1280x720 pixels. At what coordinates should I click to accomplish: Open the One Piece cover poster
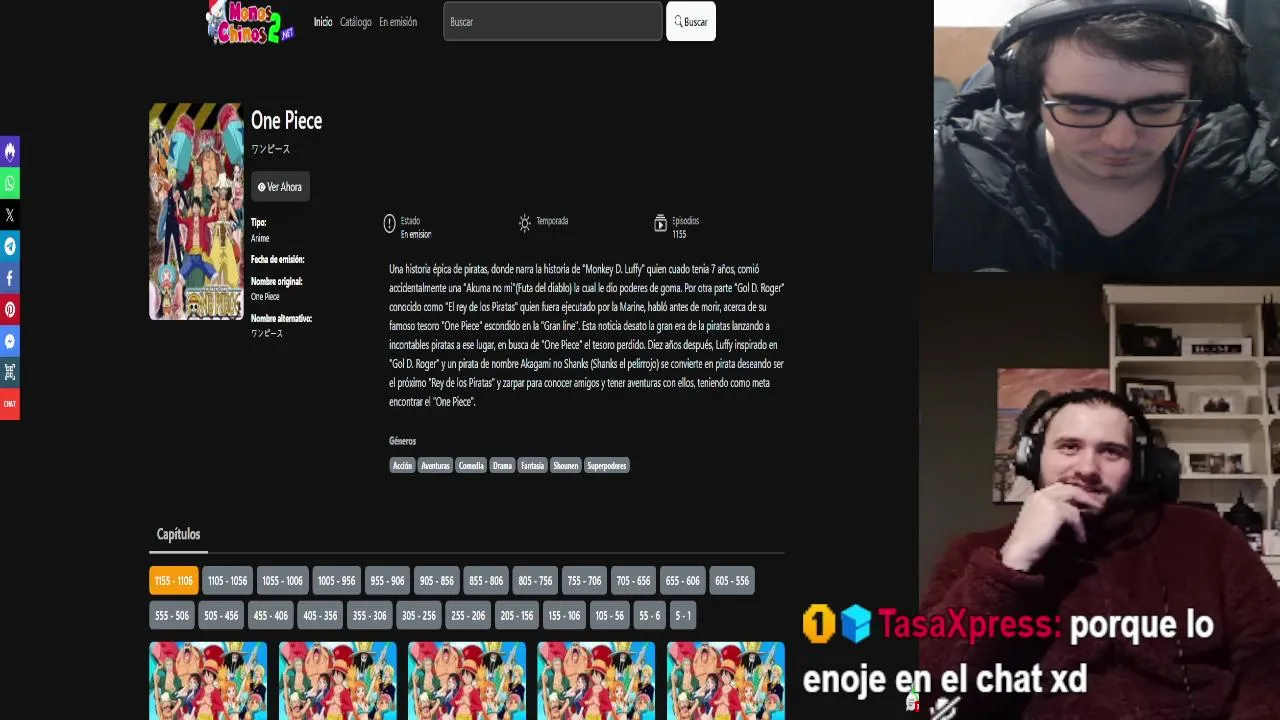click(196, 211)
